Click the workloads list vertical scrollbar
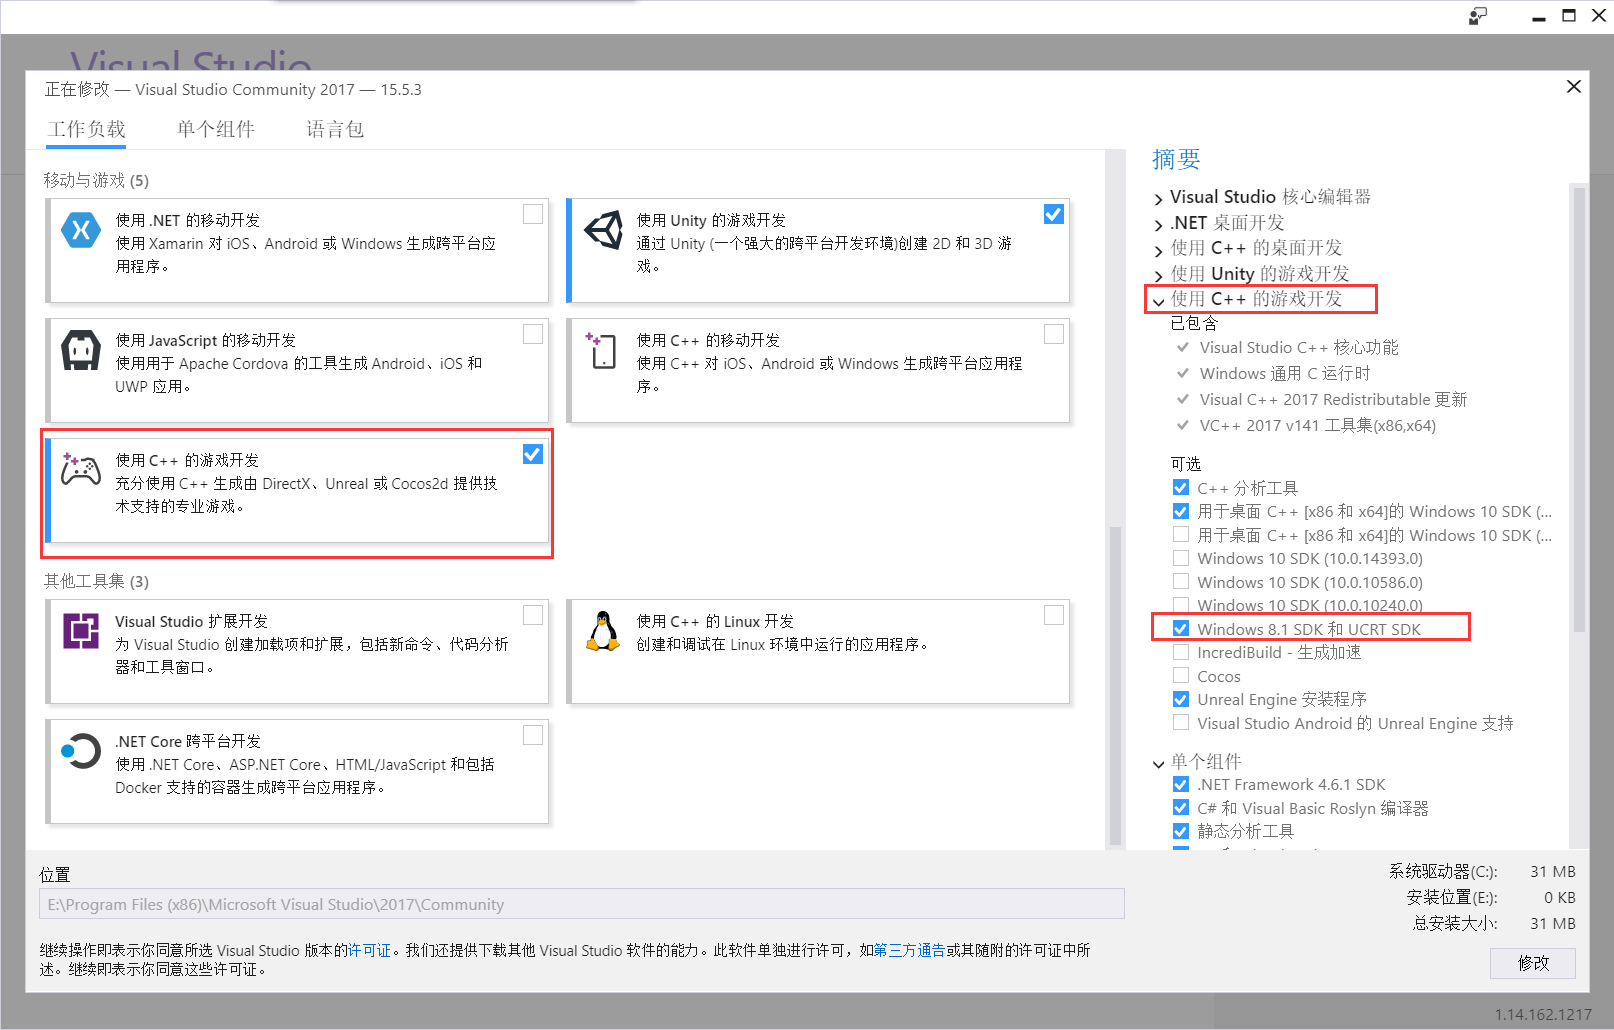The image size is (1614, 1030). click(x=1115, y=685)
